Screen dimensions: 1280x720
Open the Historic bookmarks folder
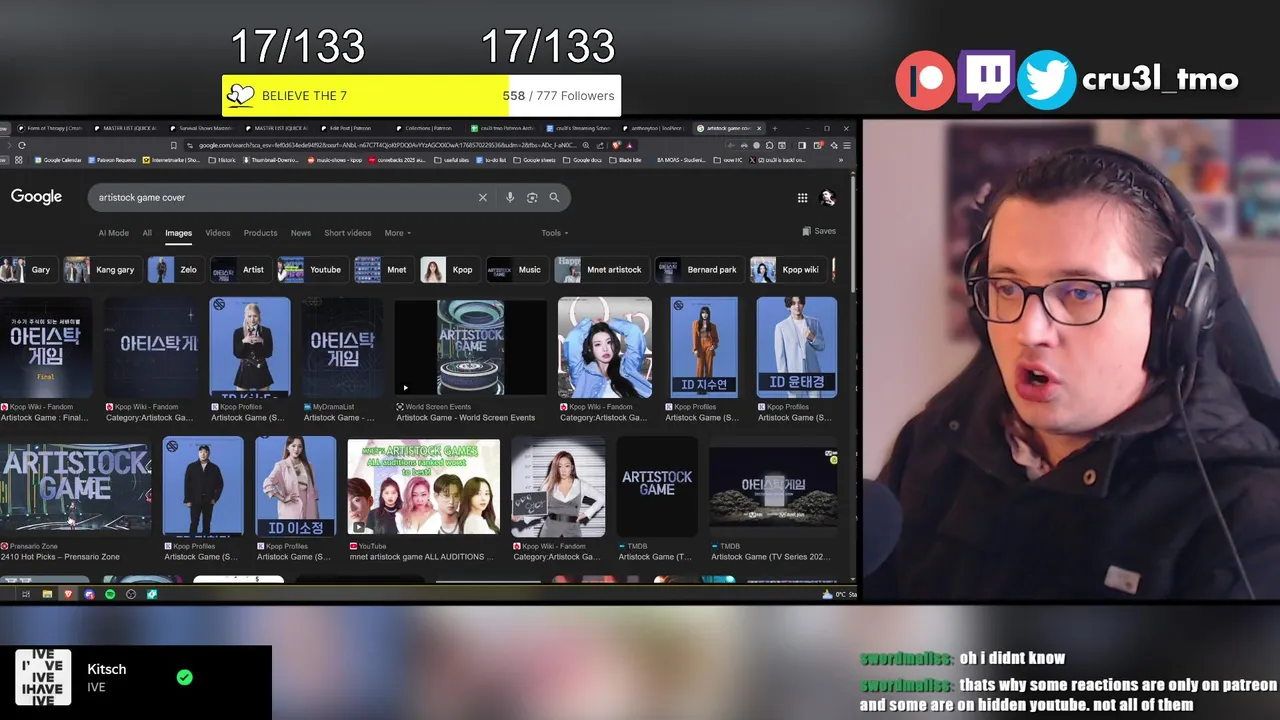pos(222,160)
